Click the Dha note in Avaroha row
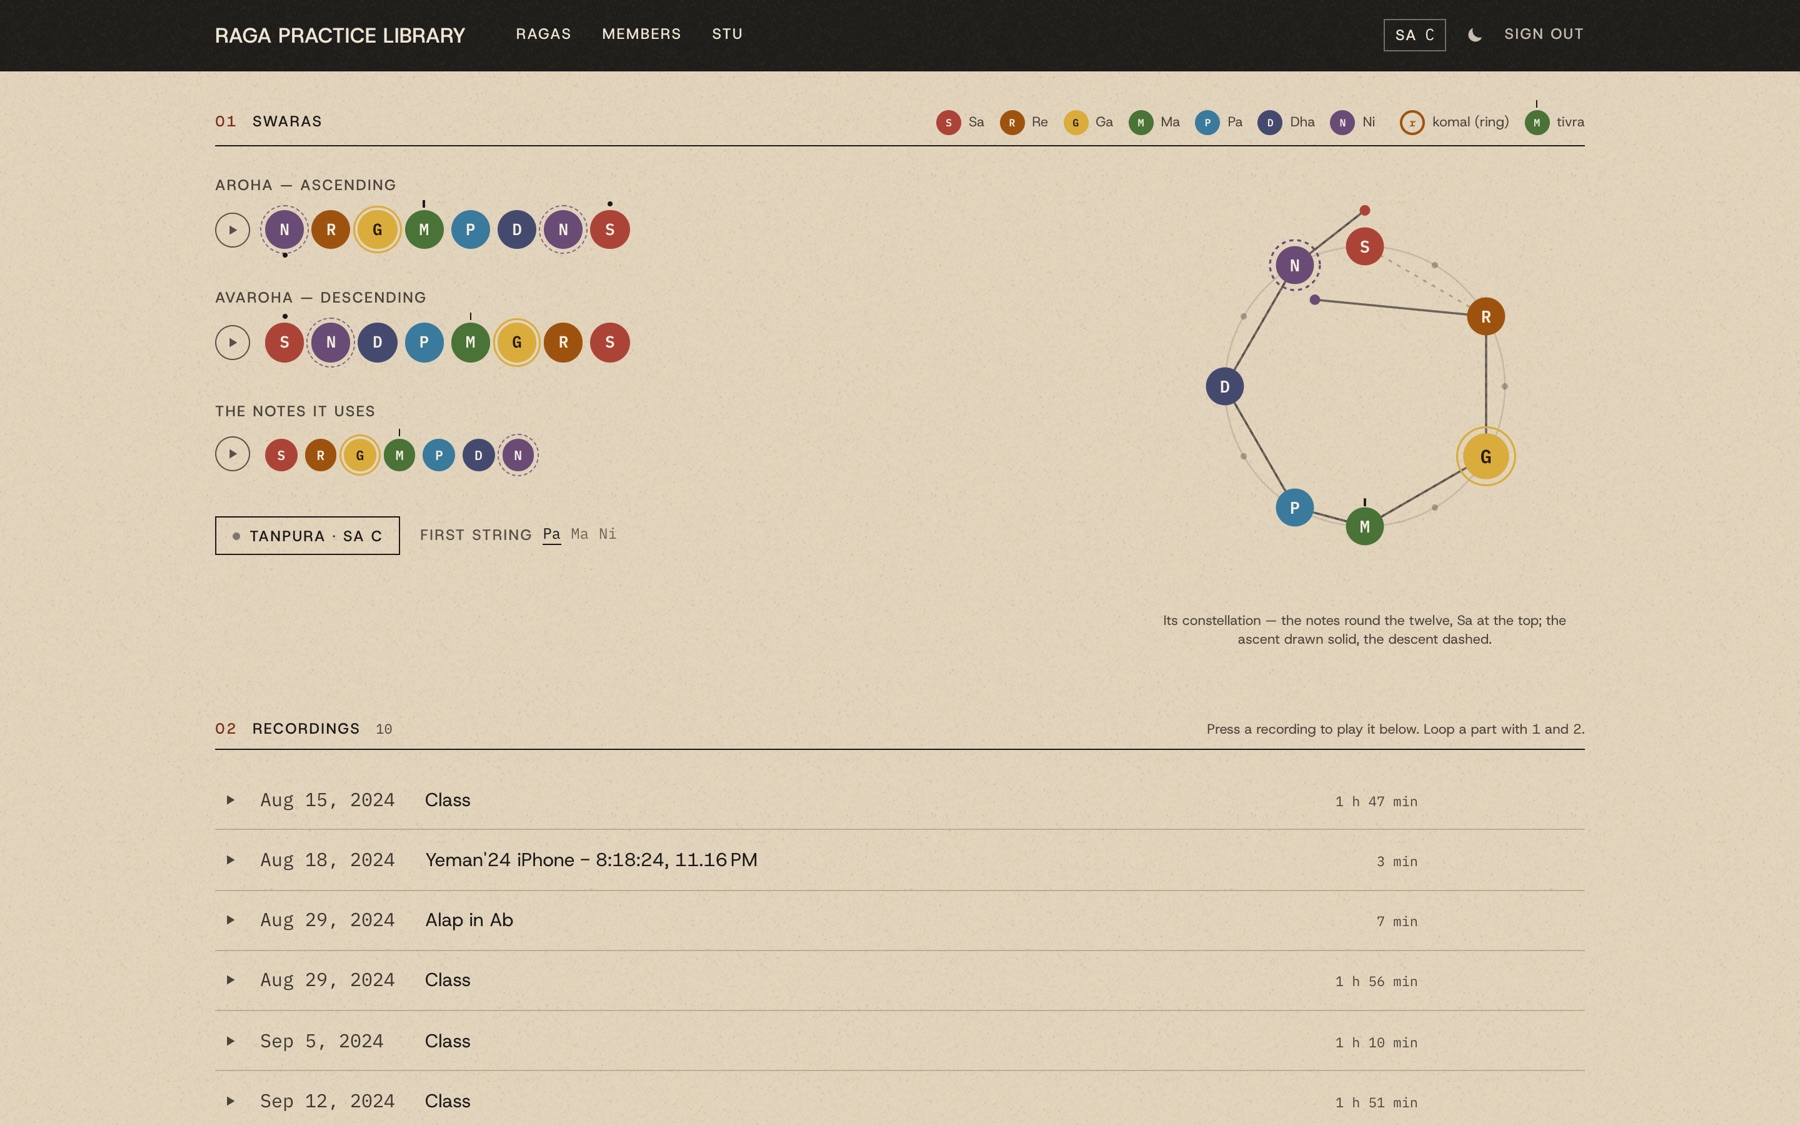Screen dimensions: 1800x1125 pyautogui.click(x=377, y=343)
